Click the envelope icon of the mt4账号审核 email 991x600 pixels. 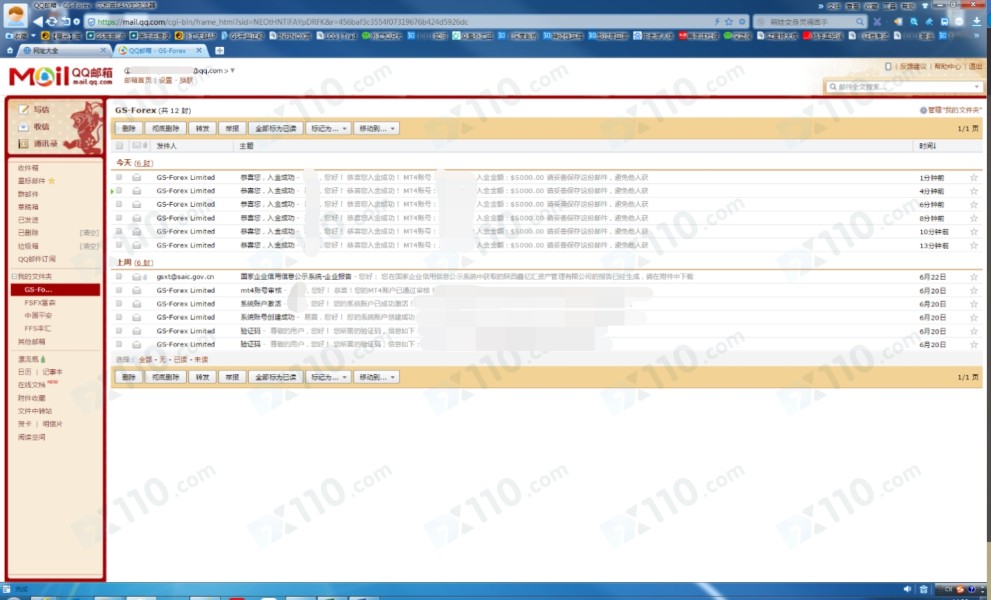(x=137, y=291)
